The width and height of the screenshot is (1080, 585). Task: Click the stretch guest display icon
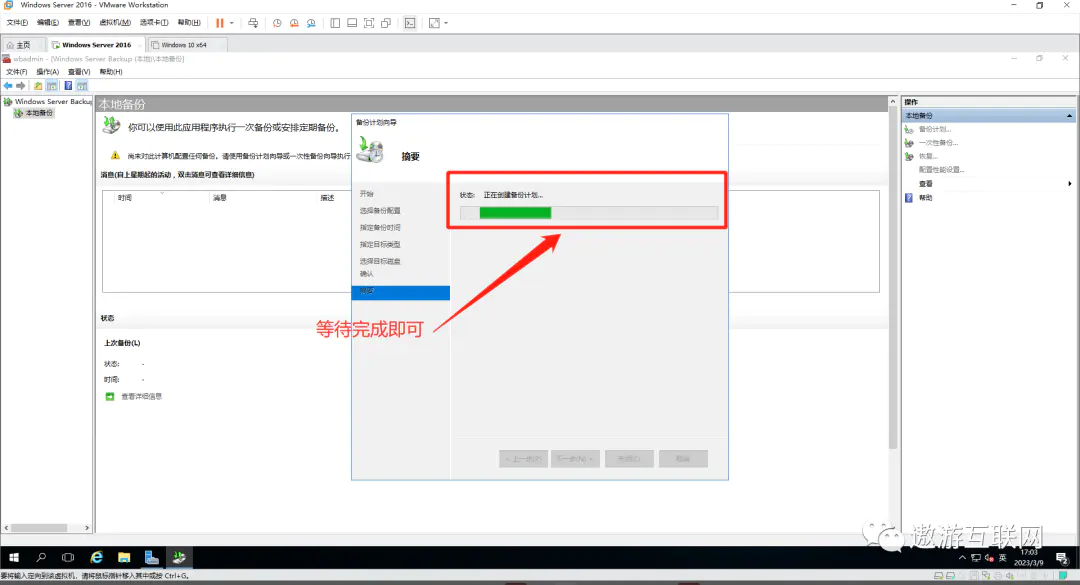(434, 23)
